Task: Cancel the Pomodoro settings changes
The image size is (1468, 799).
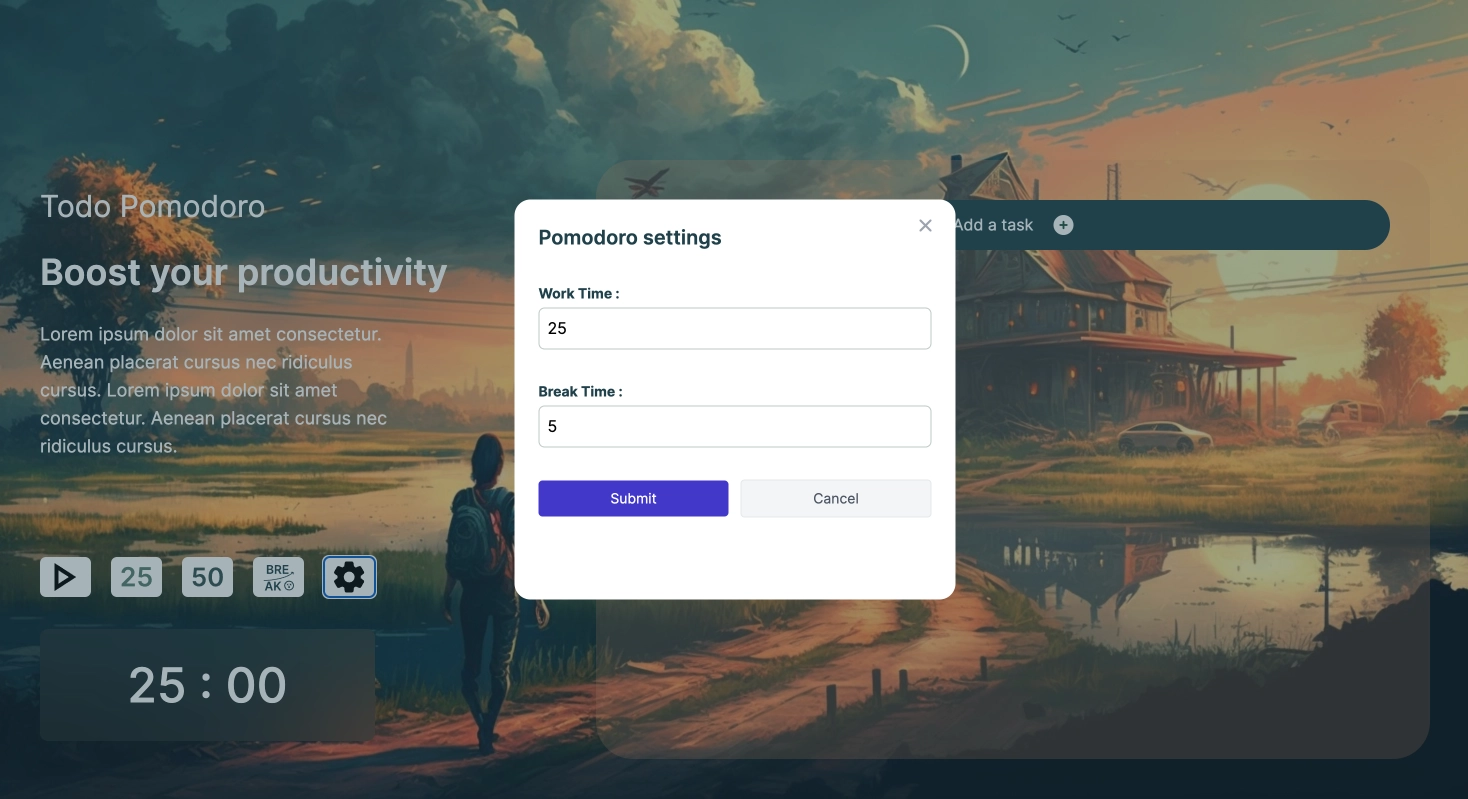Action: click(836, 498)
